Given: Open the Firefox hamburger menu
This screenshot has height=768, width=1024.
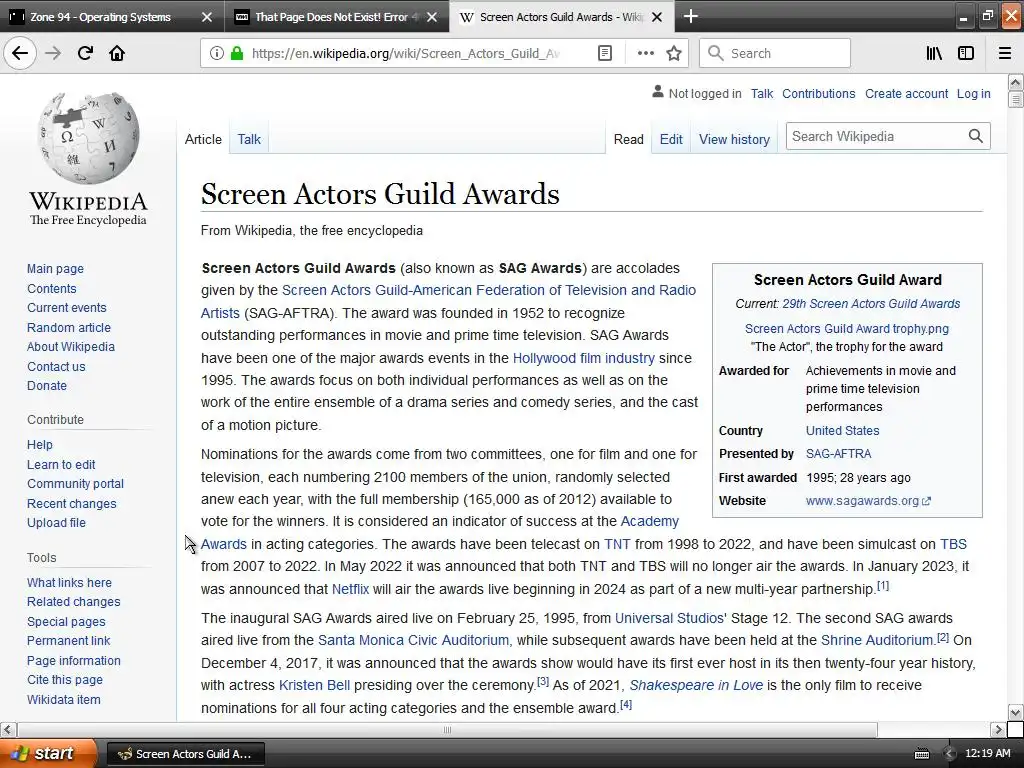Looking at the screenshot, I should click(1005, 53).
